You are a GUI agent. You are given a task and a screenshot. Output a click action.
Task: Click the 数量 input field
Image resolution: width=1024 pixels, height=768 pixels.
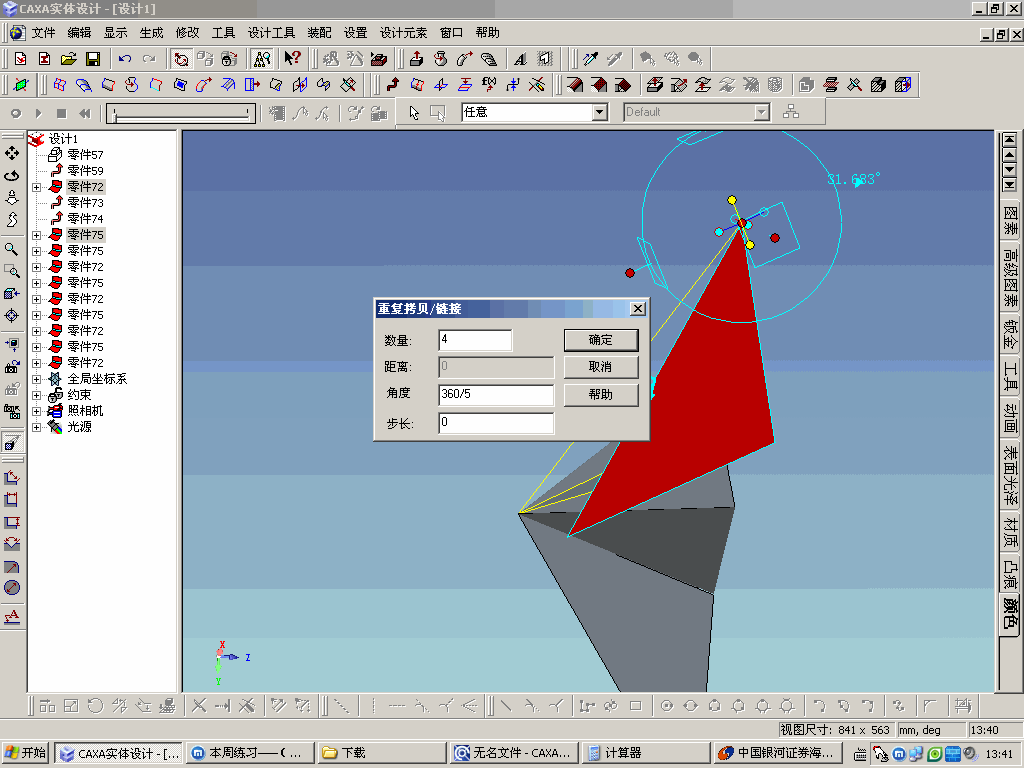[x=475, y=340]
